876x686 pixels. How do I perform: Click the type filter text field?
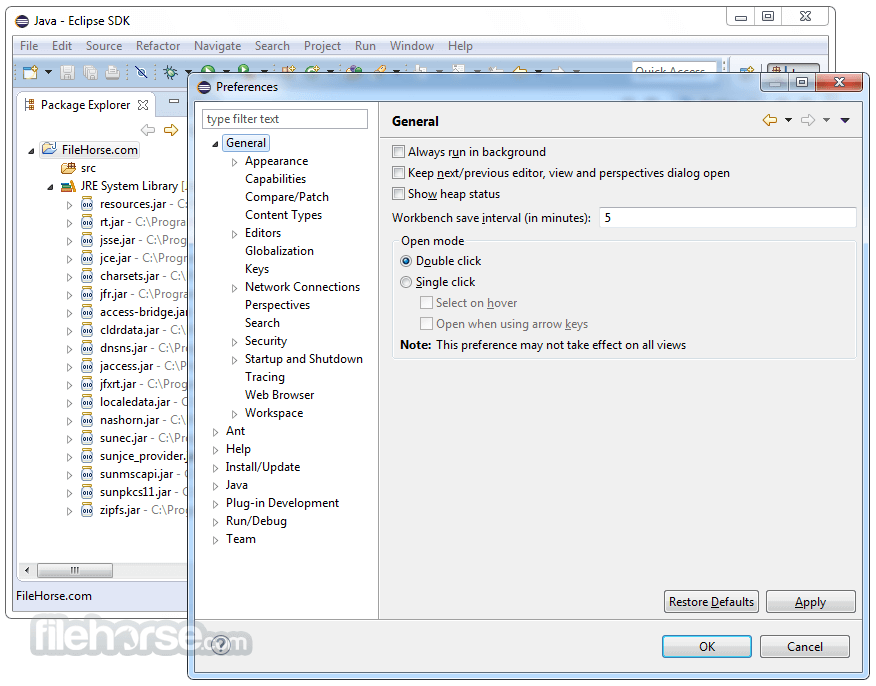pyautogui.click(x=283, y=118)
